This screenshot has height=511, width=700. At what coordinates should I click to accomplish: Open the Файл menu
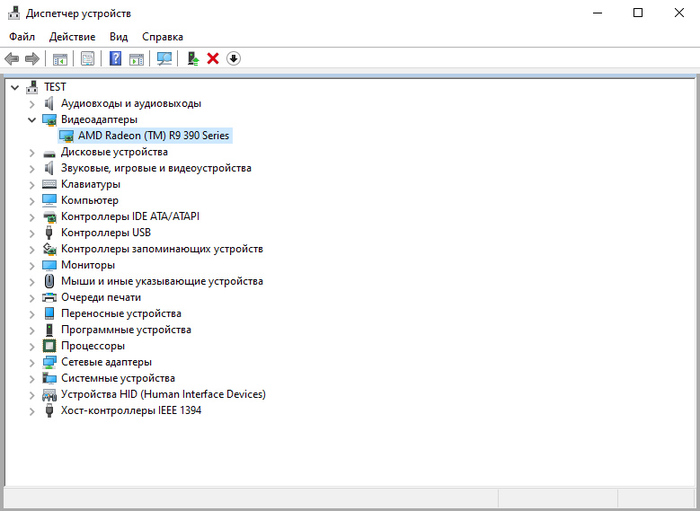point(22,36)
